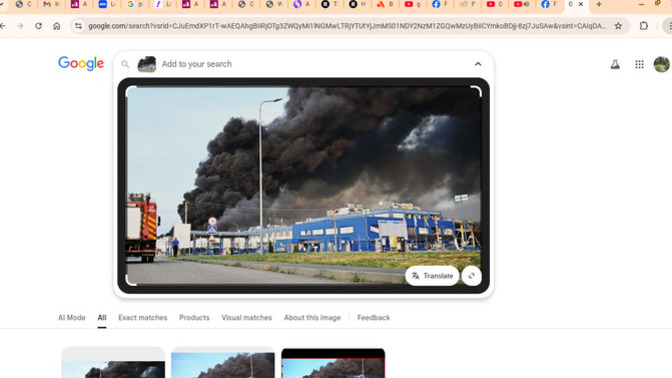This screenshot has height=378, width=672.
Task: Go to the browser home page
Action: click(57, 26)
